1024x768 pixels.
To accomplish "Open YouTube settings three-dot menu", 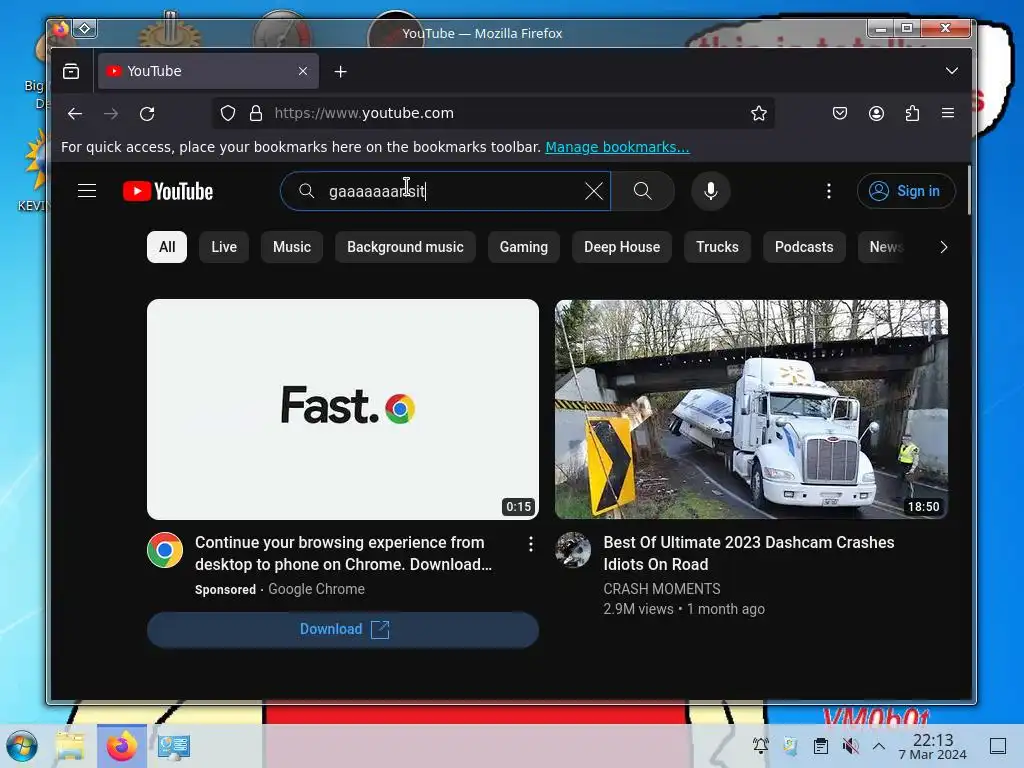I will 829,191.
